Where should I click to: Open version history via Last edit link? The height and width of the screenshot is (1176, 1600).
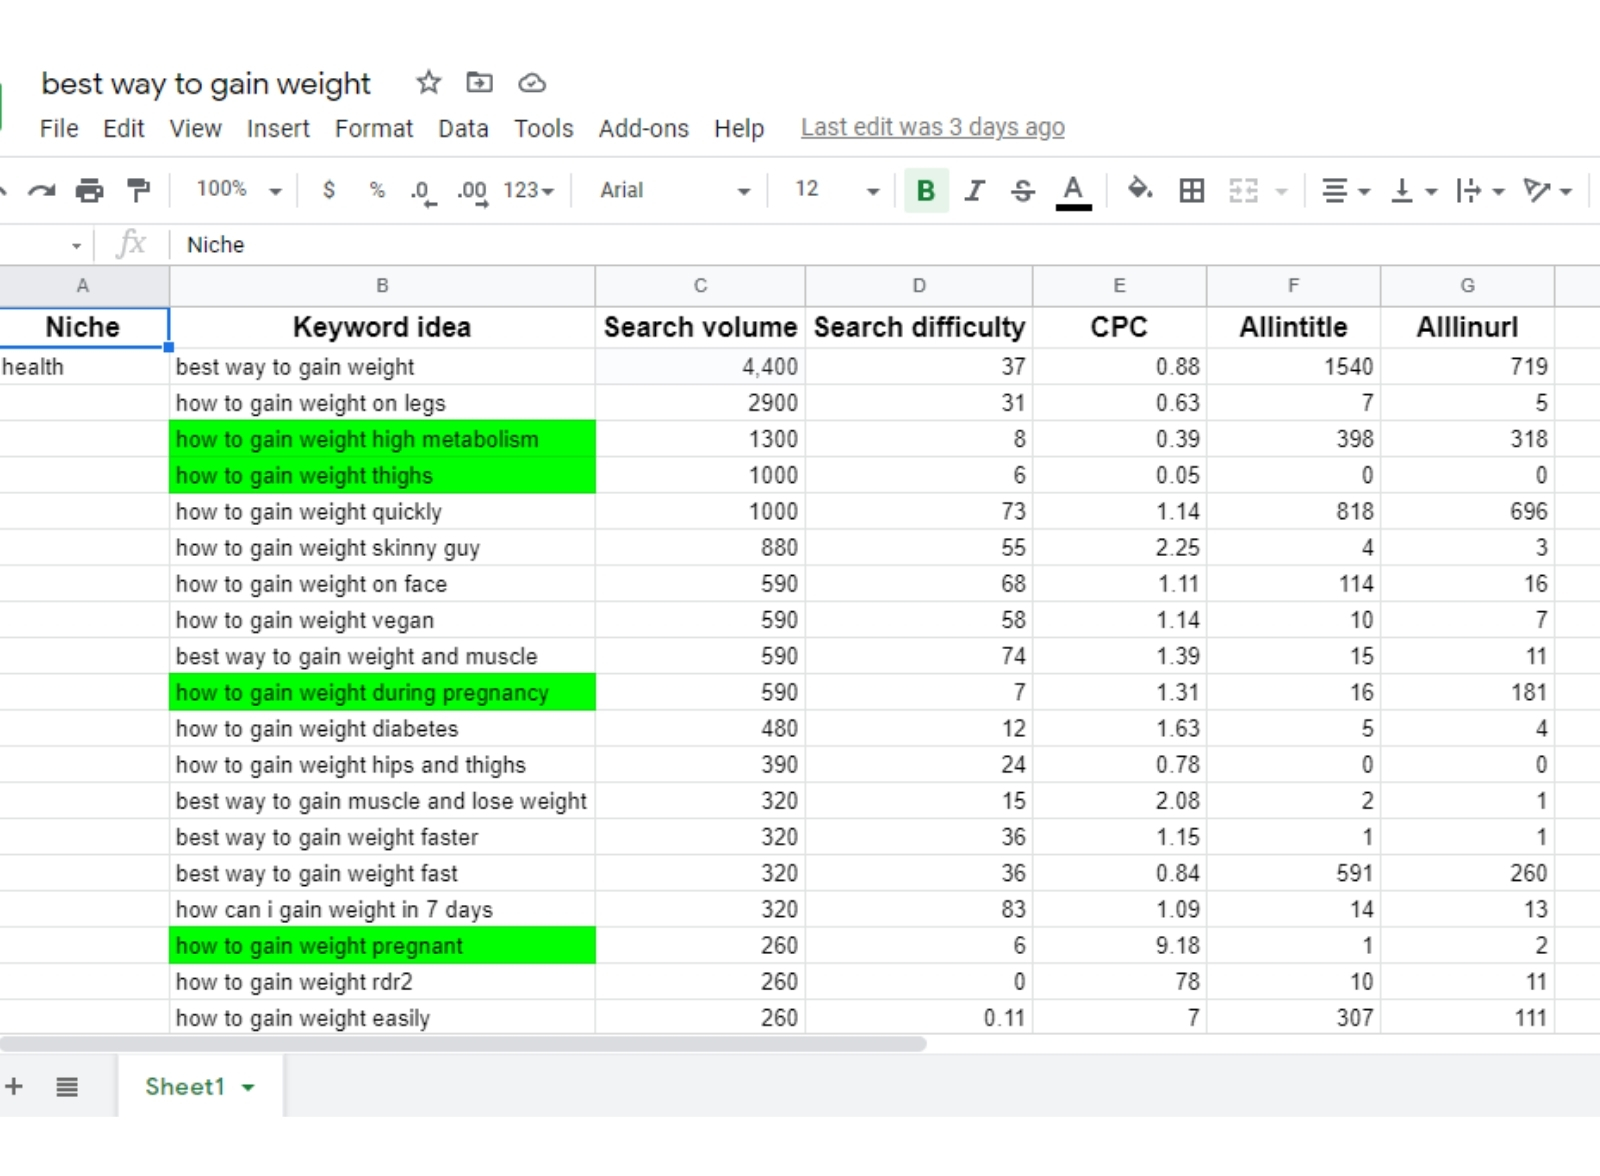pyautogui.click(x=931, y=127)
